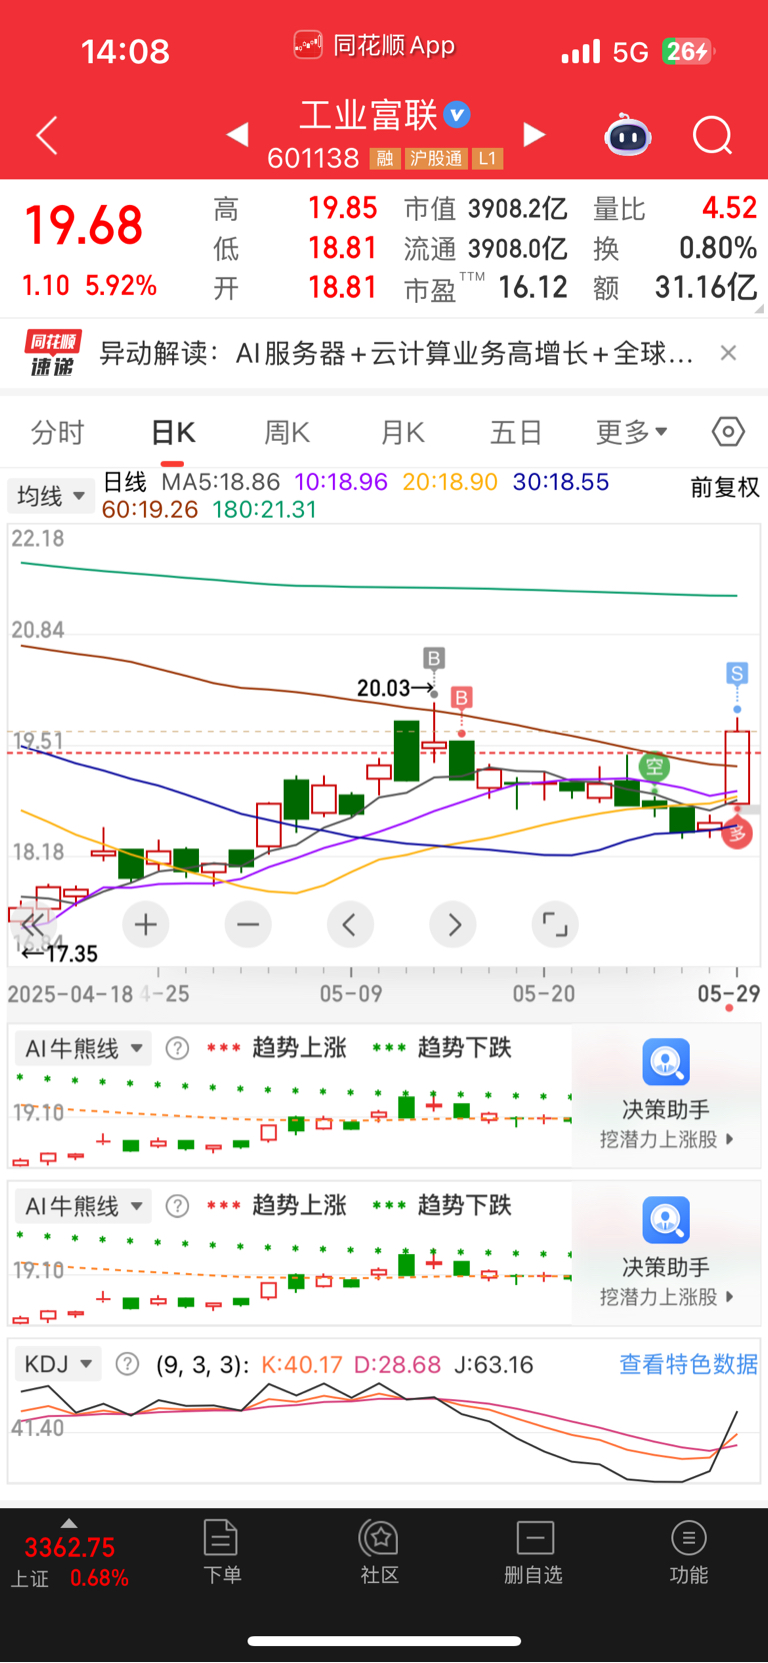Open help for first AI牛熊线 indicator
This screenshot has height=1663, width=768.
pos(177,1048)
